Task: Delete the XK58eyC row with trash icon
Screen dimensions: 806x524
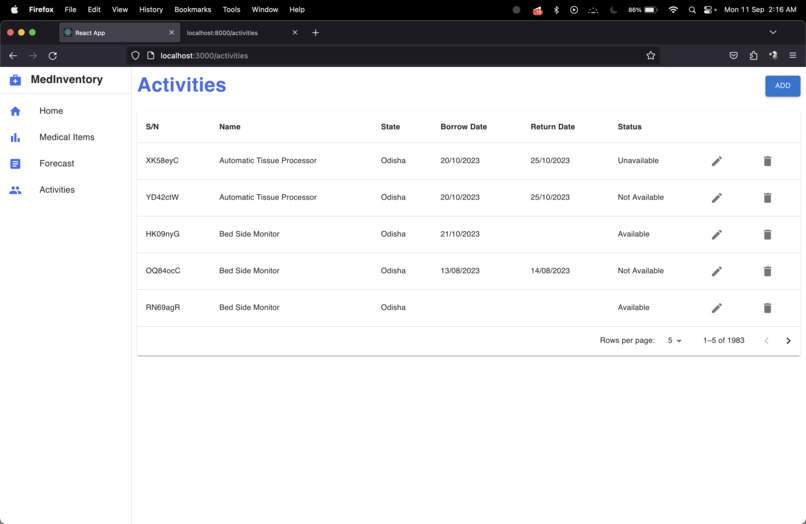Action: (x=767, y=161)
